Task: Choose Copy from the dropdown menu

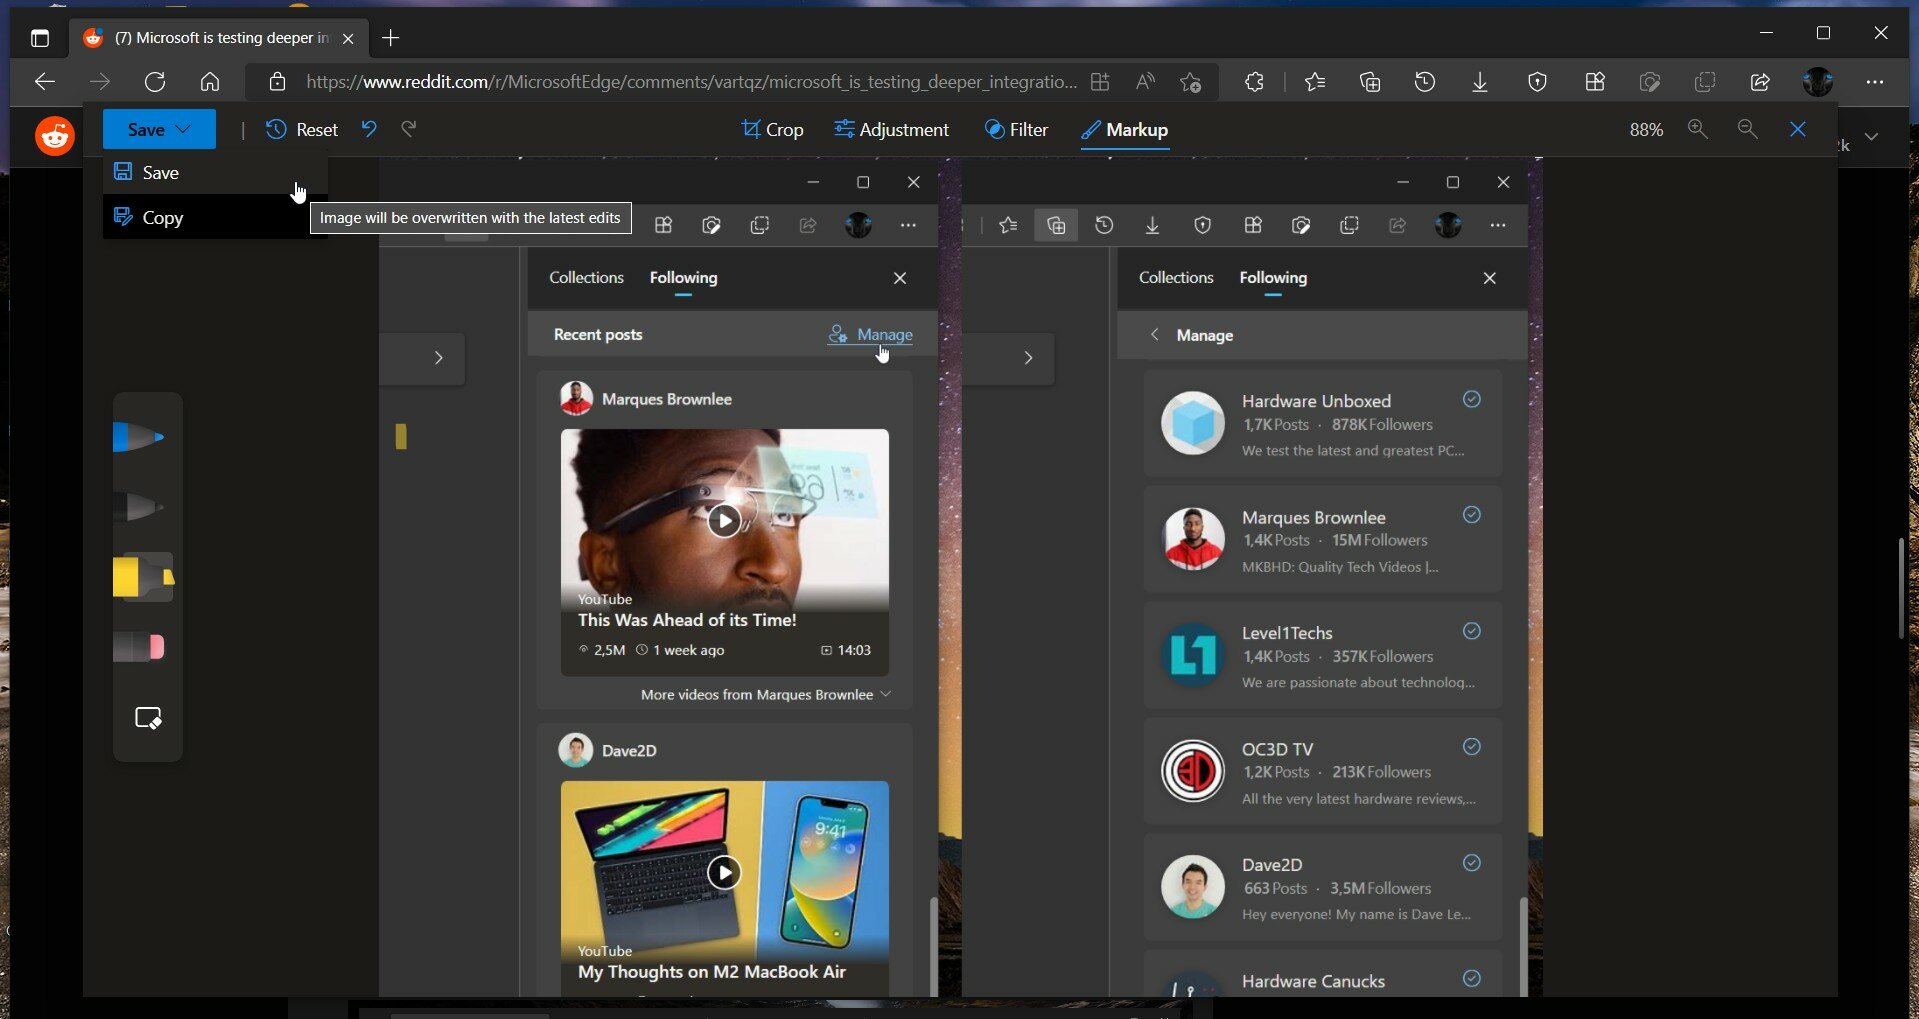Action: tap(162, 218)
